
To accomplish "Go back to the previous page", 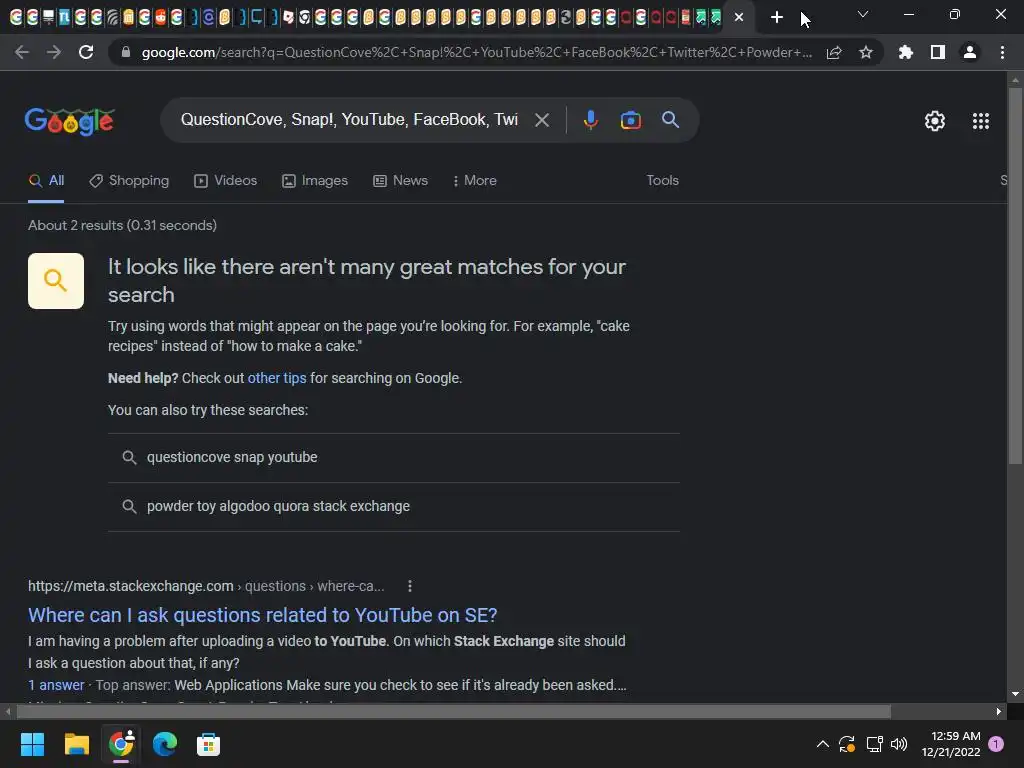I will [22, 52].
